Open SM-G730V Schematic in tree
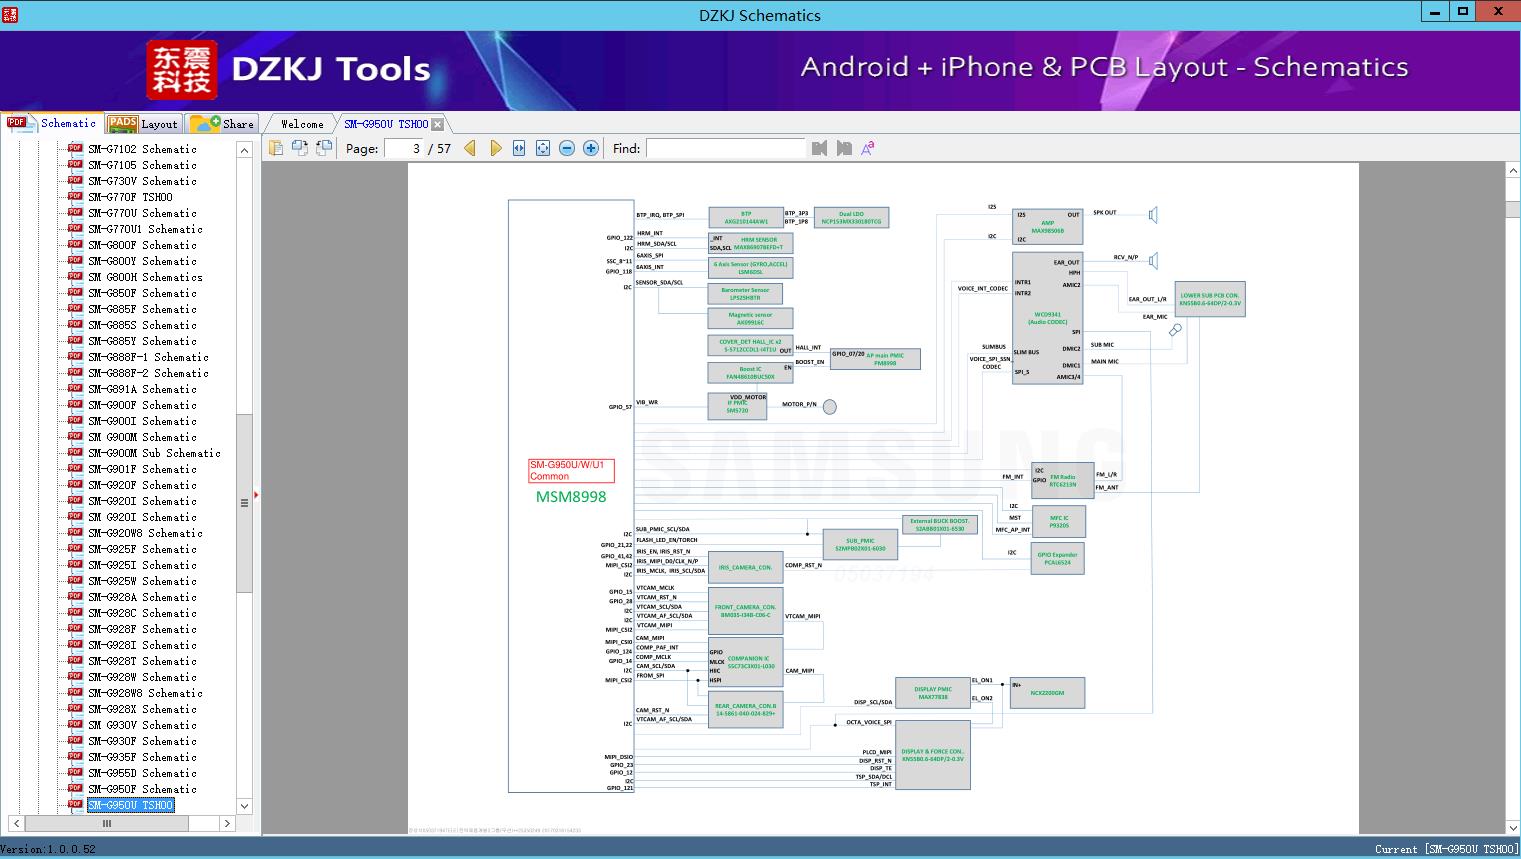The image size is (1521, 859). click(x=142, y=181)
